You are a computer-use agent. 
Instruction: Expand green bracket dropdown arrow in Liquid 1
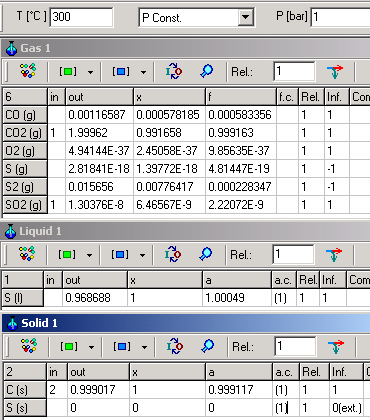(x=89, y=255)
